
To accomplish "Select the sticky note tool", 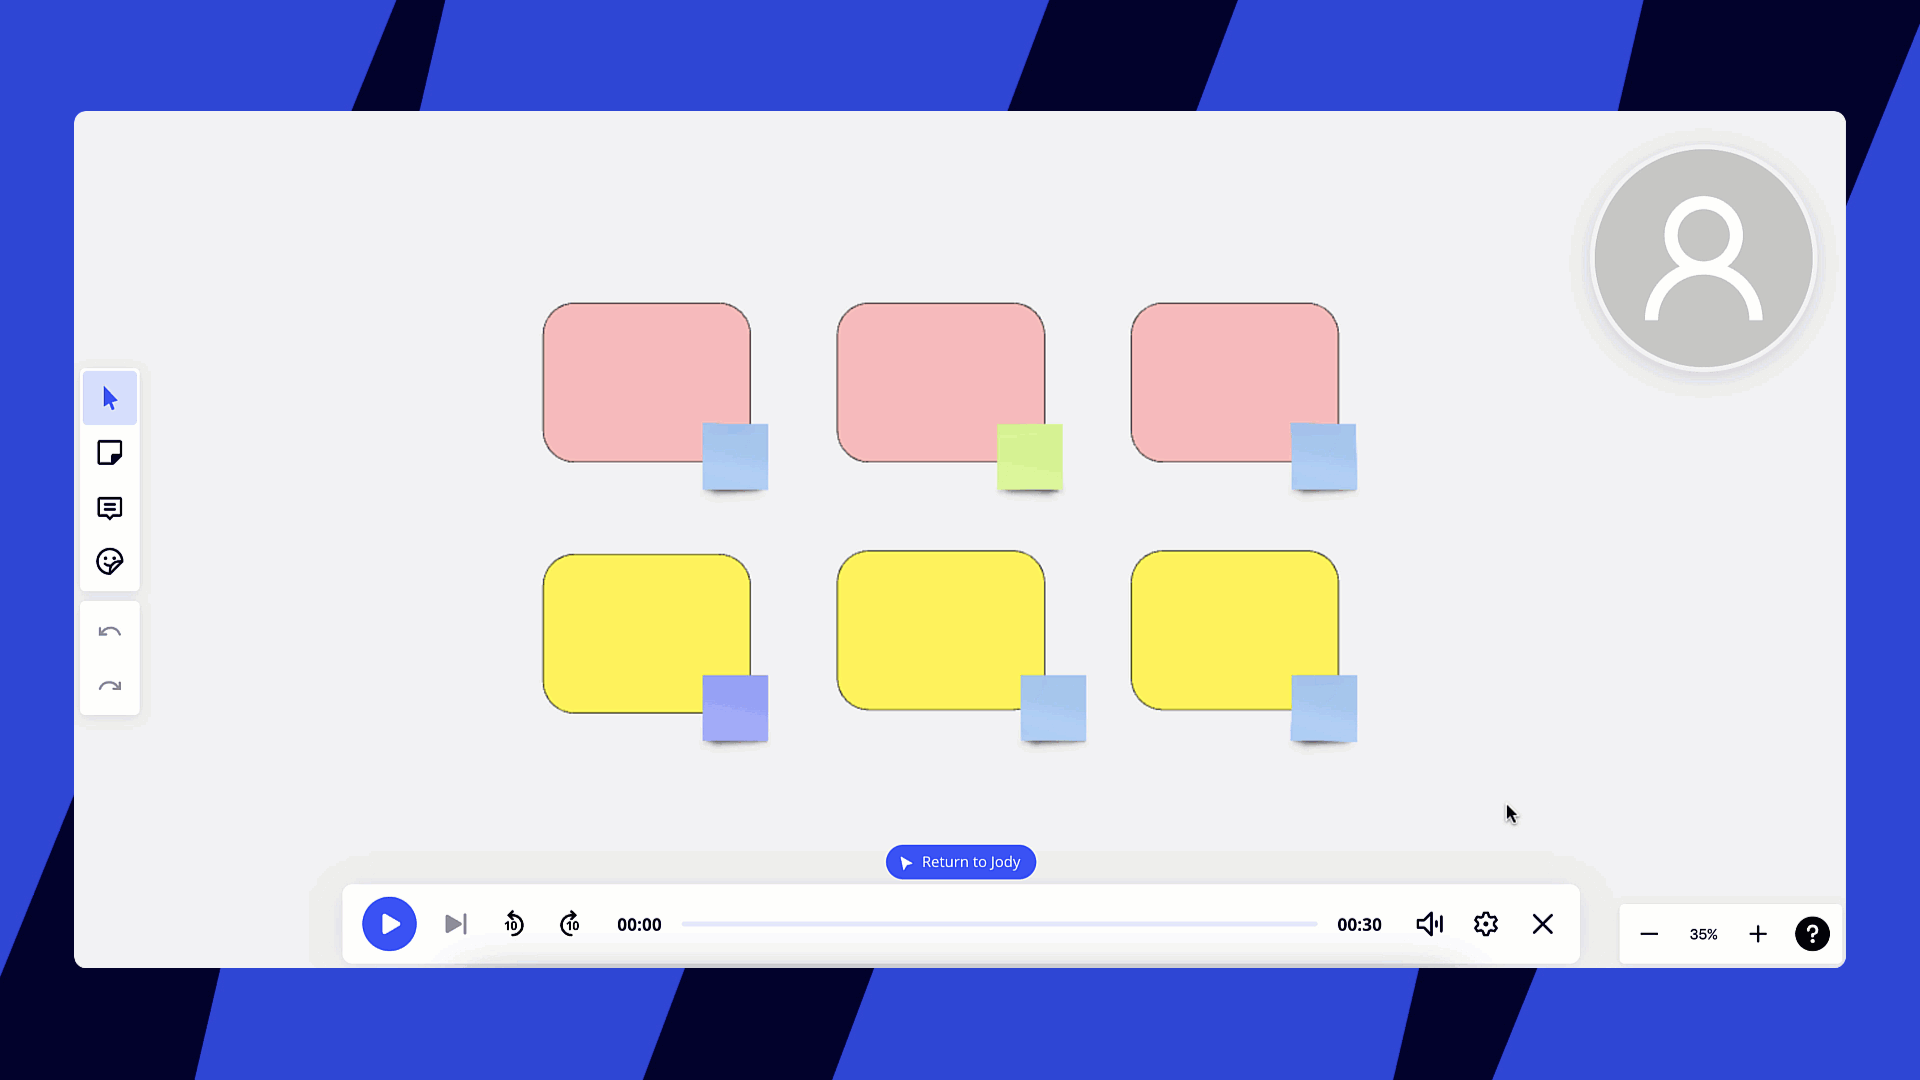I will [110, 453].
